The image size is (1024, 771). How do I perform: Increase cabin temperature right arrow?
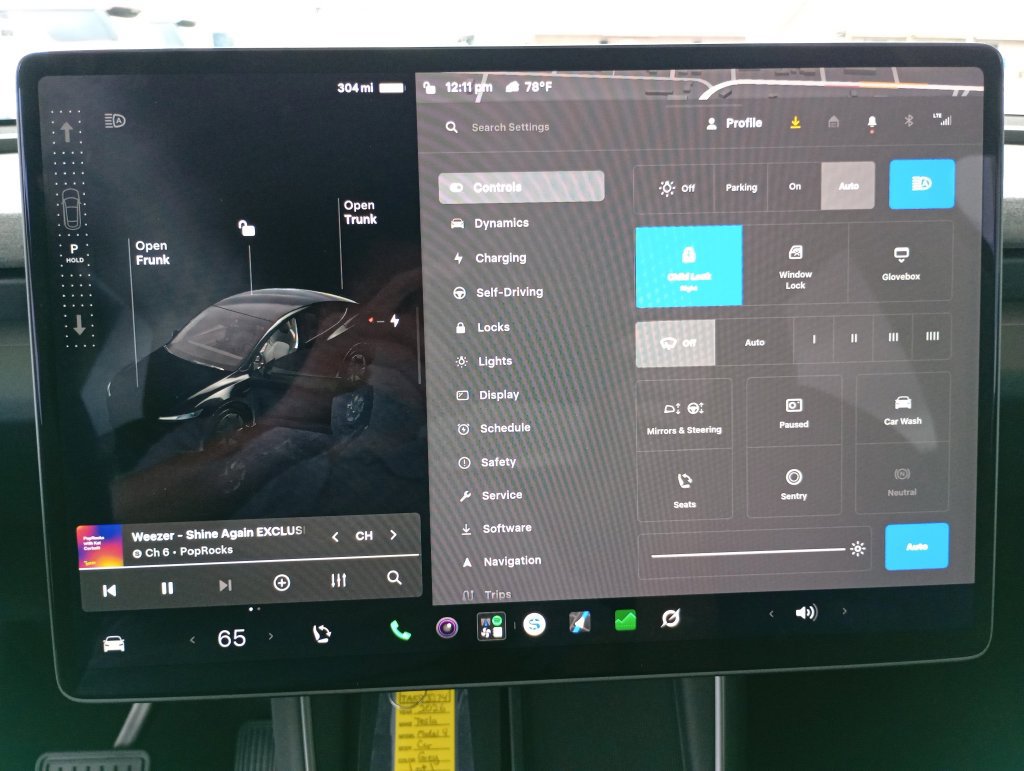coord(270,636)
